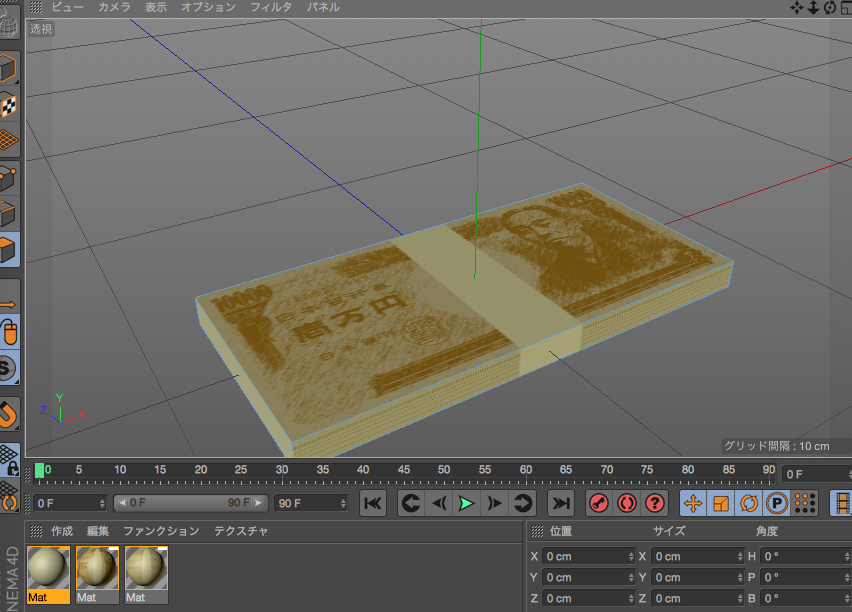
Task: Open the カメラ menu
Action: tap(114, 7)
